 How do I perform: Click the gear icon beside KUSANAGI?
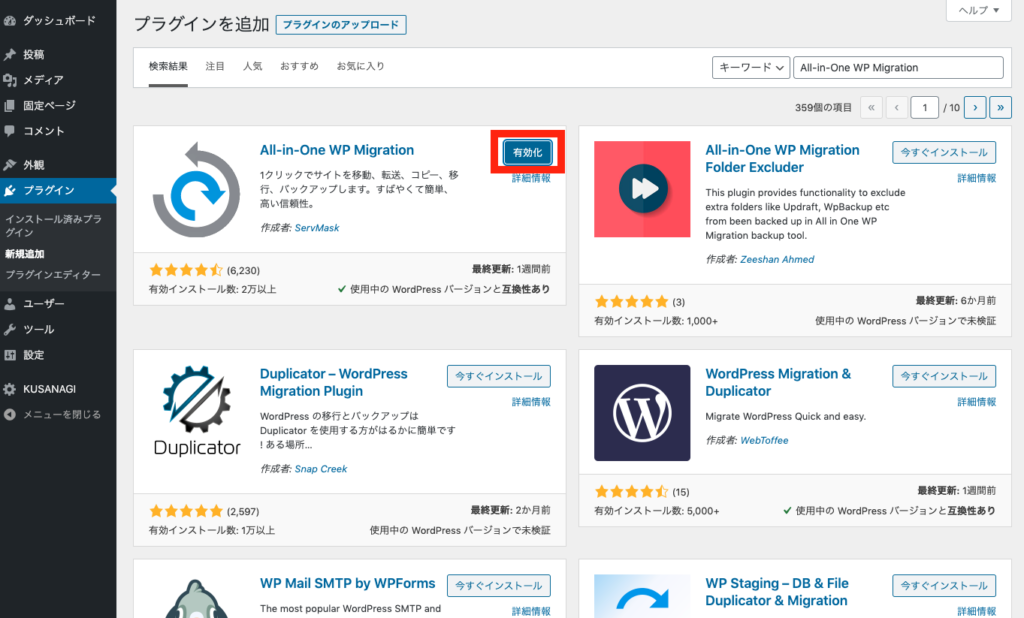(x=9, y=389)
